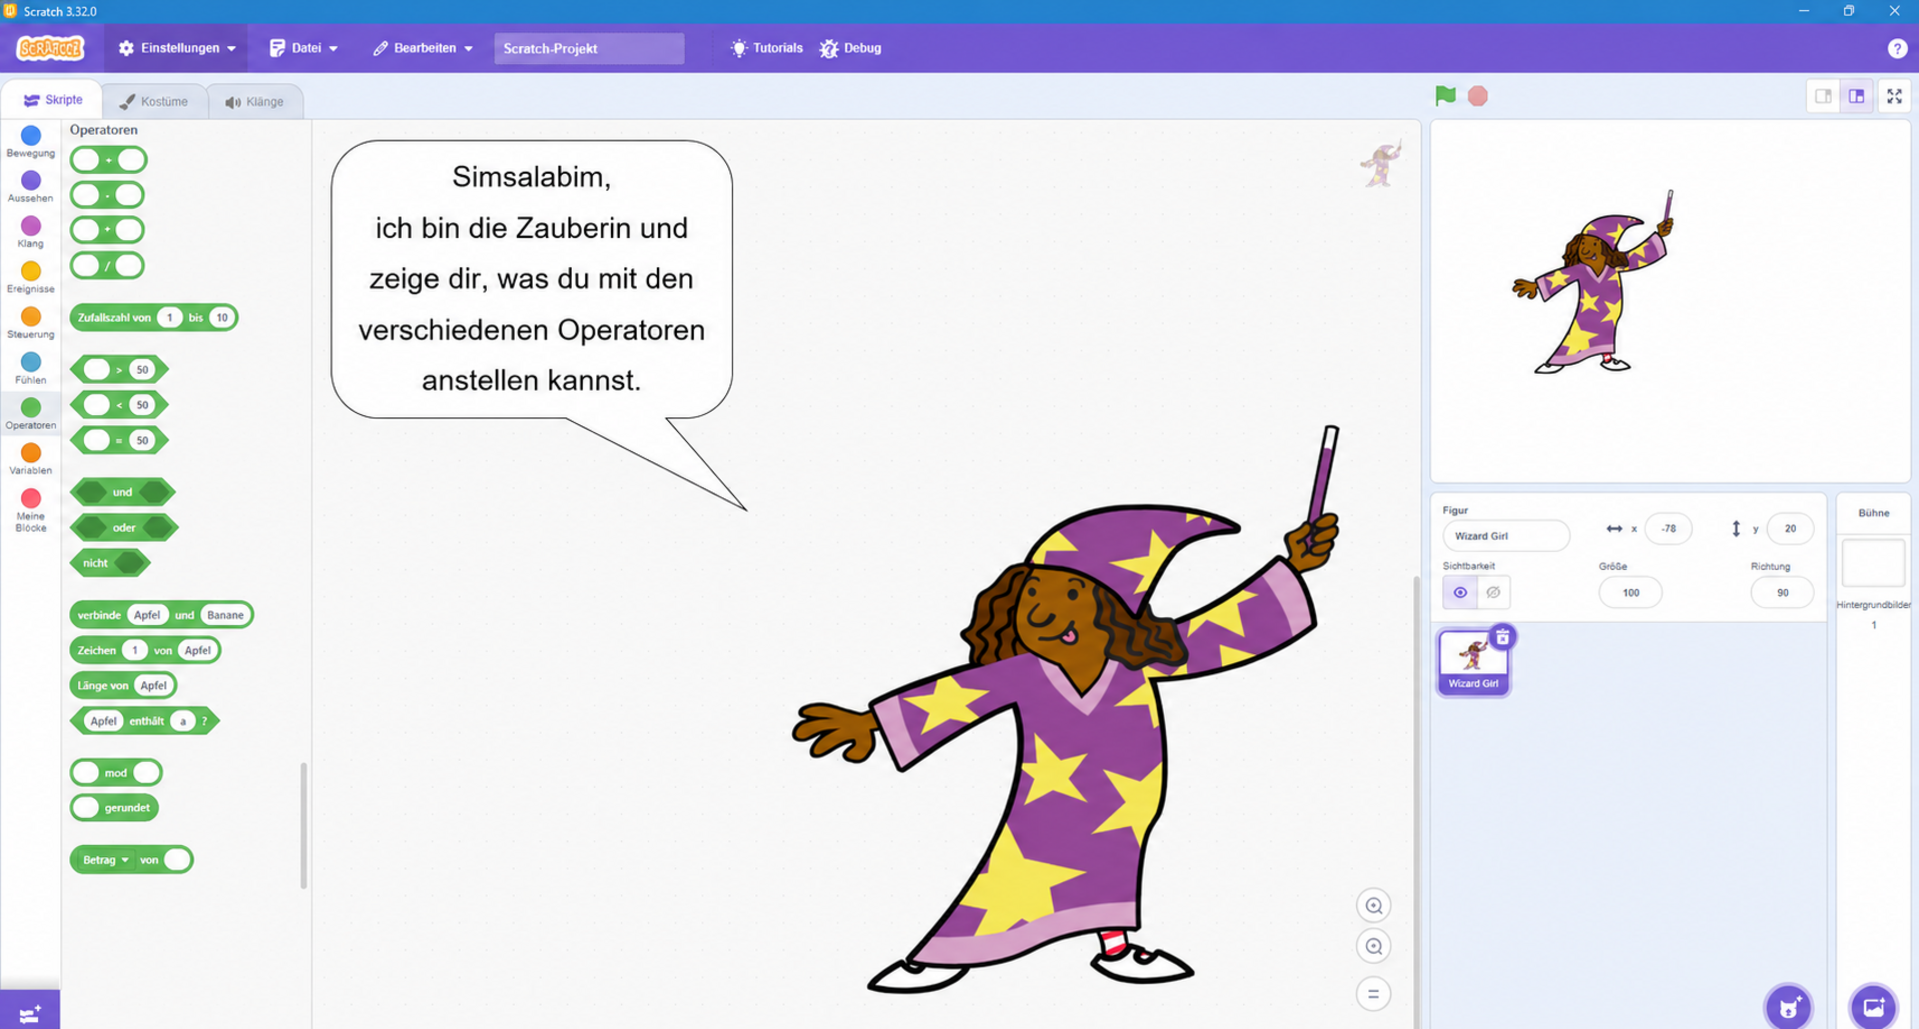The image size is (1919, 1029).
Task: Click the Simsalabim speech bubble text
Action: tap(531, 279)
